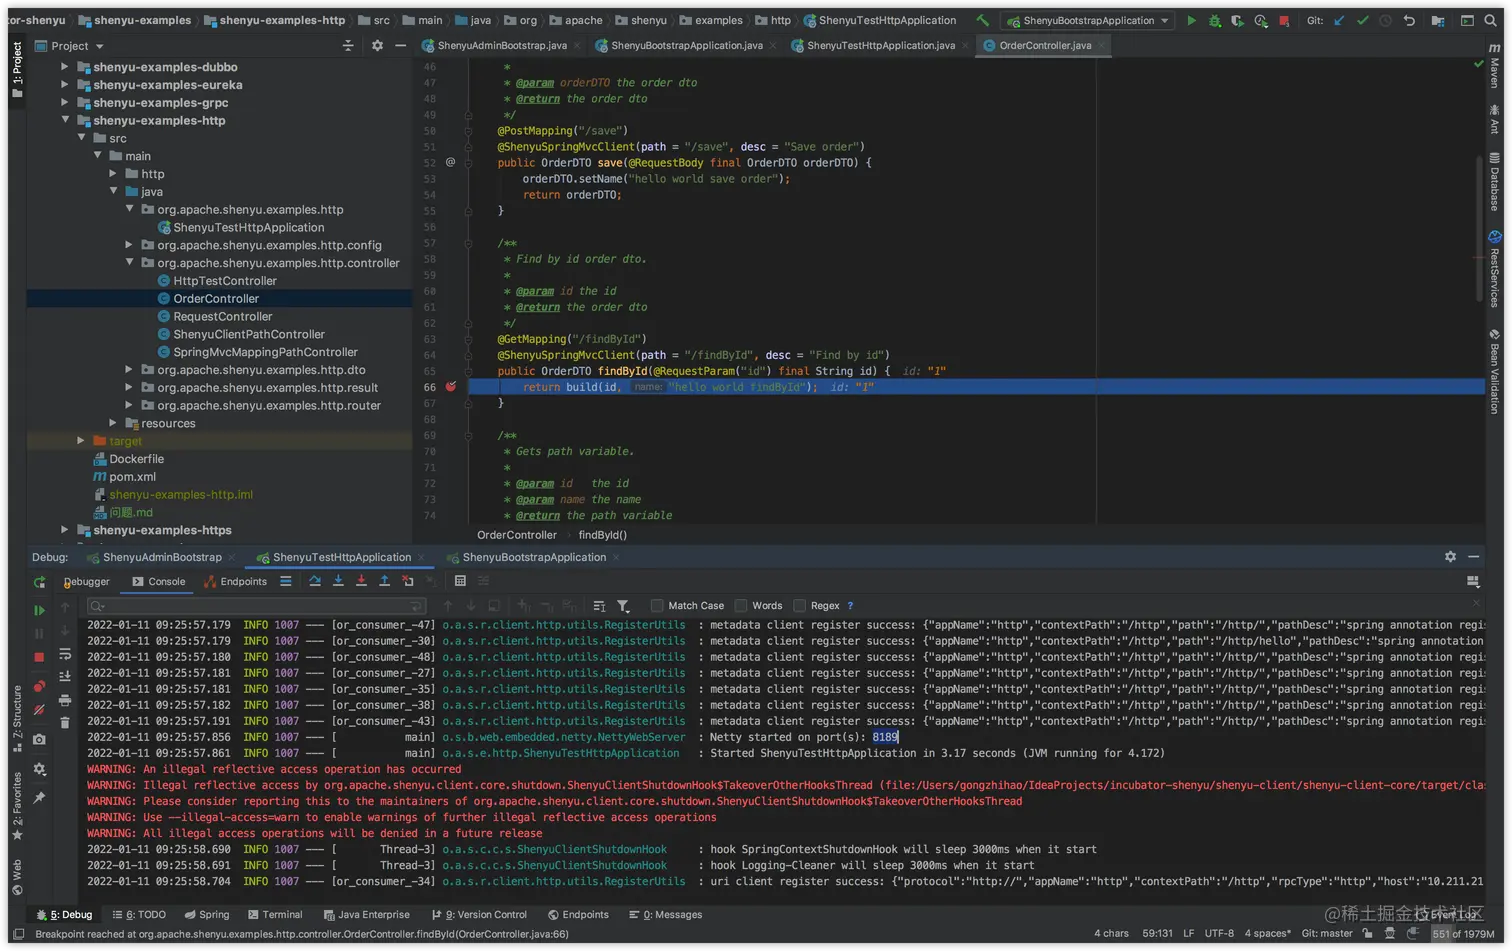Mute breakpoints in the debug sidebar

point(39,709)
